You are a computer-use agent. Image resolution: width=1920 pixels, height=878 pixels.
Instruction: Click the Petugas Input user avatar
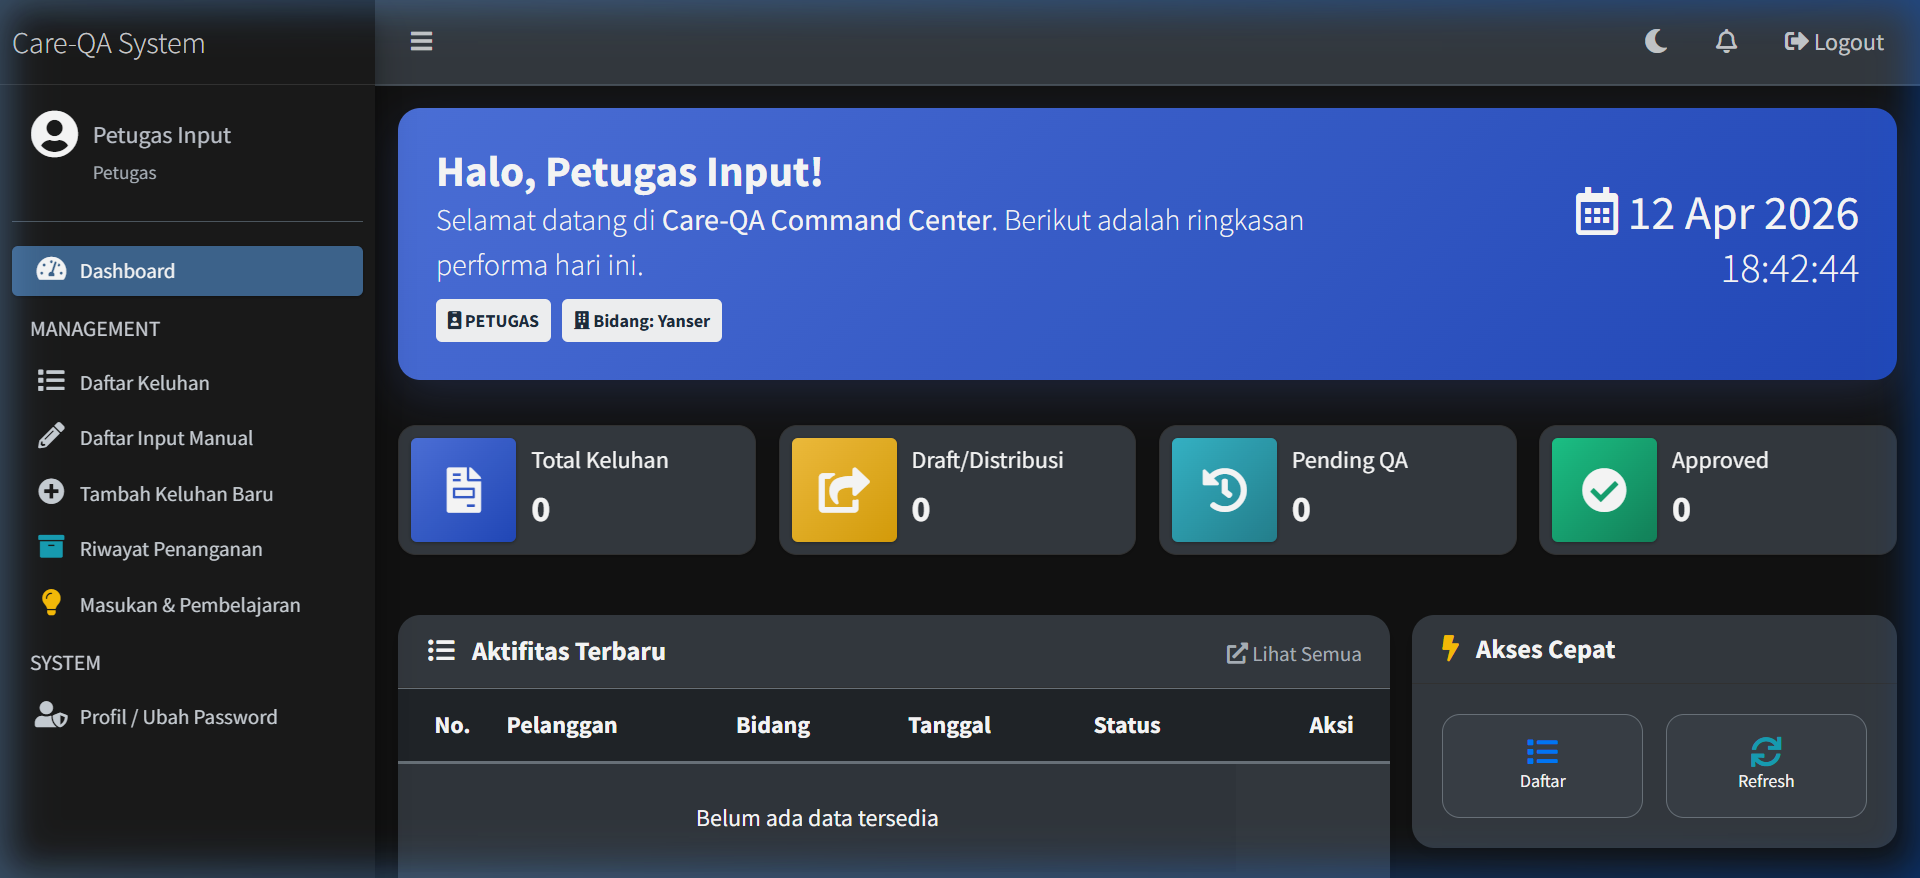[54, 134]
